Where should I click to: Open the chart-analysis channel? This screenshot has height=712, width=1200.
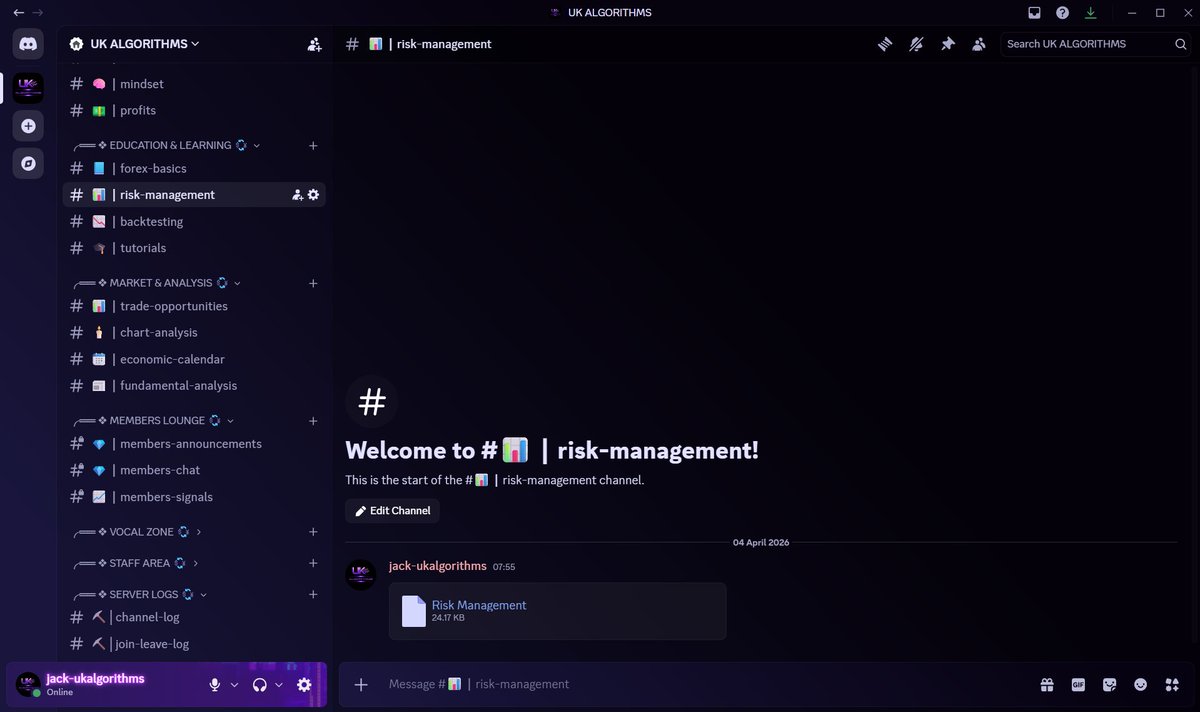194,332
